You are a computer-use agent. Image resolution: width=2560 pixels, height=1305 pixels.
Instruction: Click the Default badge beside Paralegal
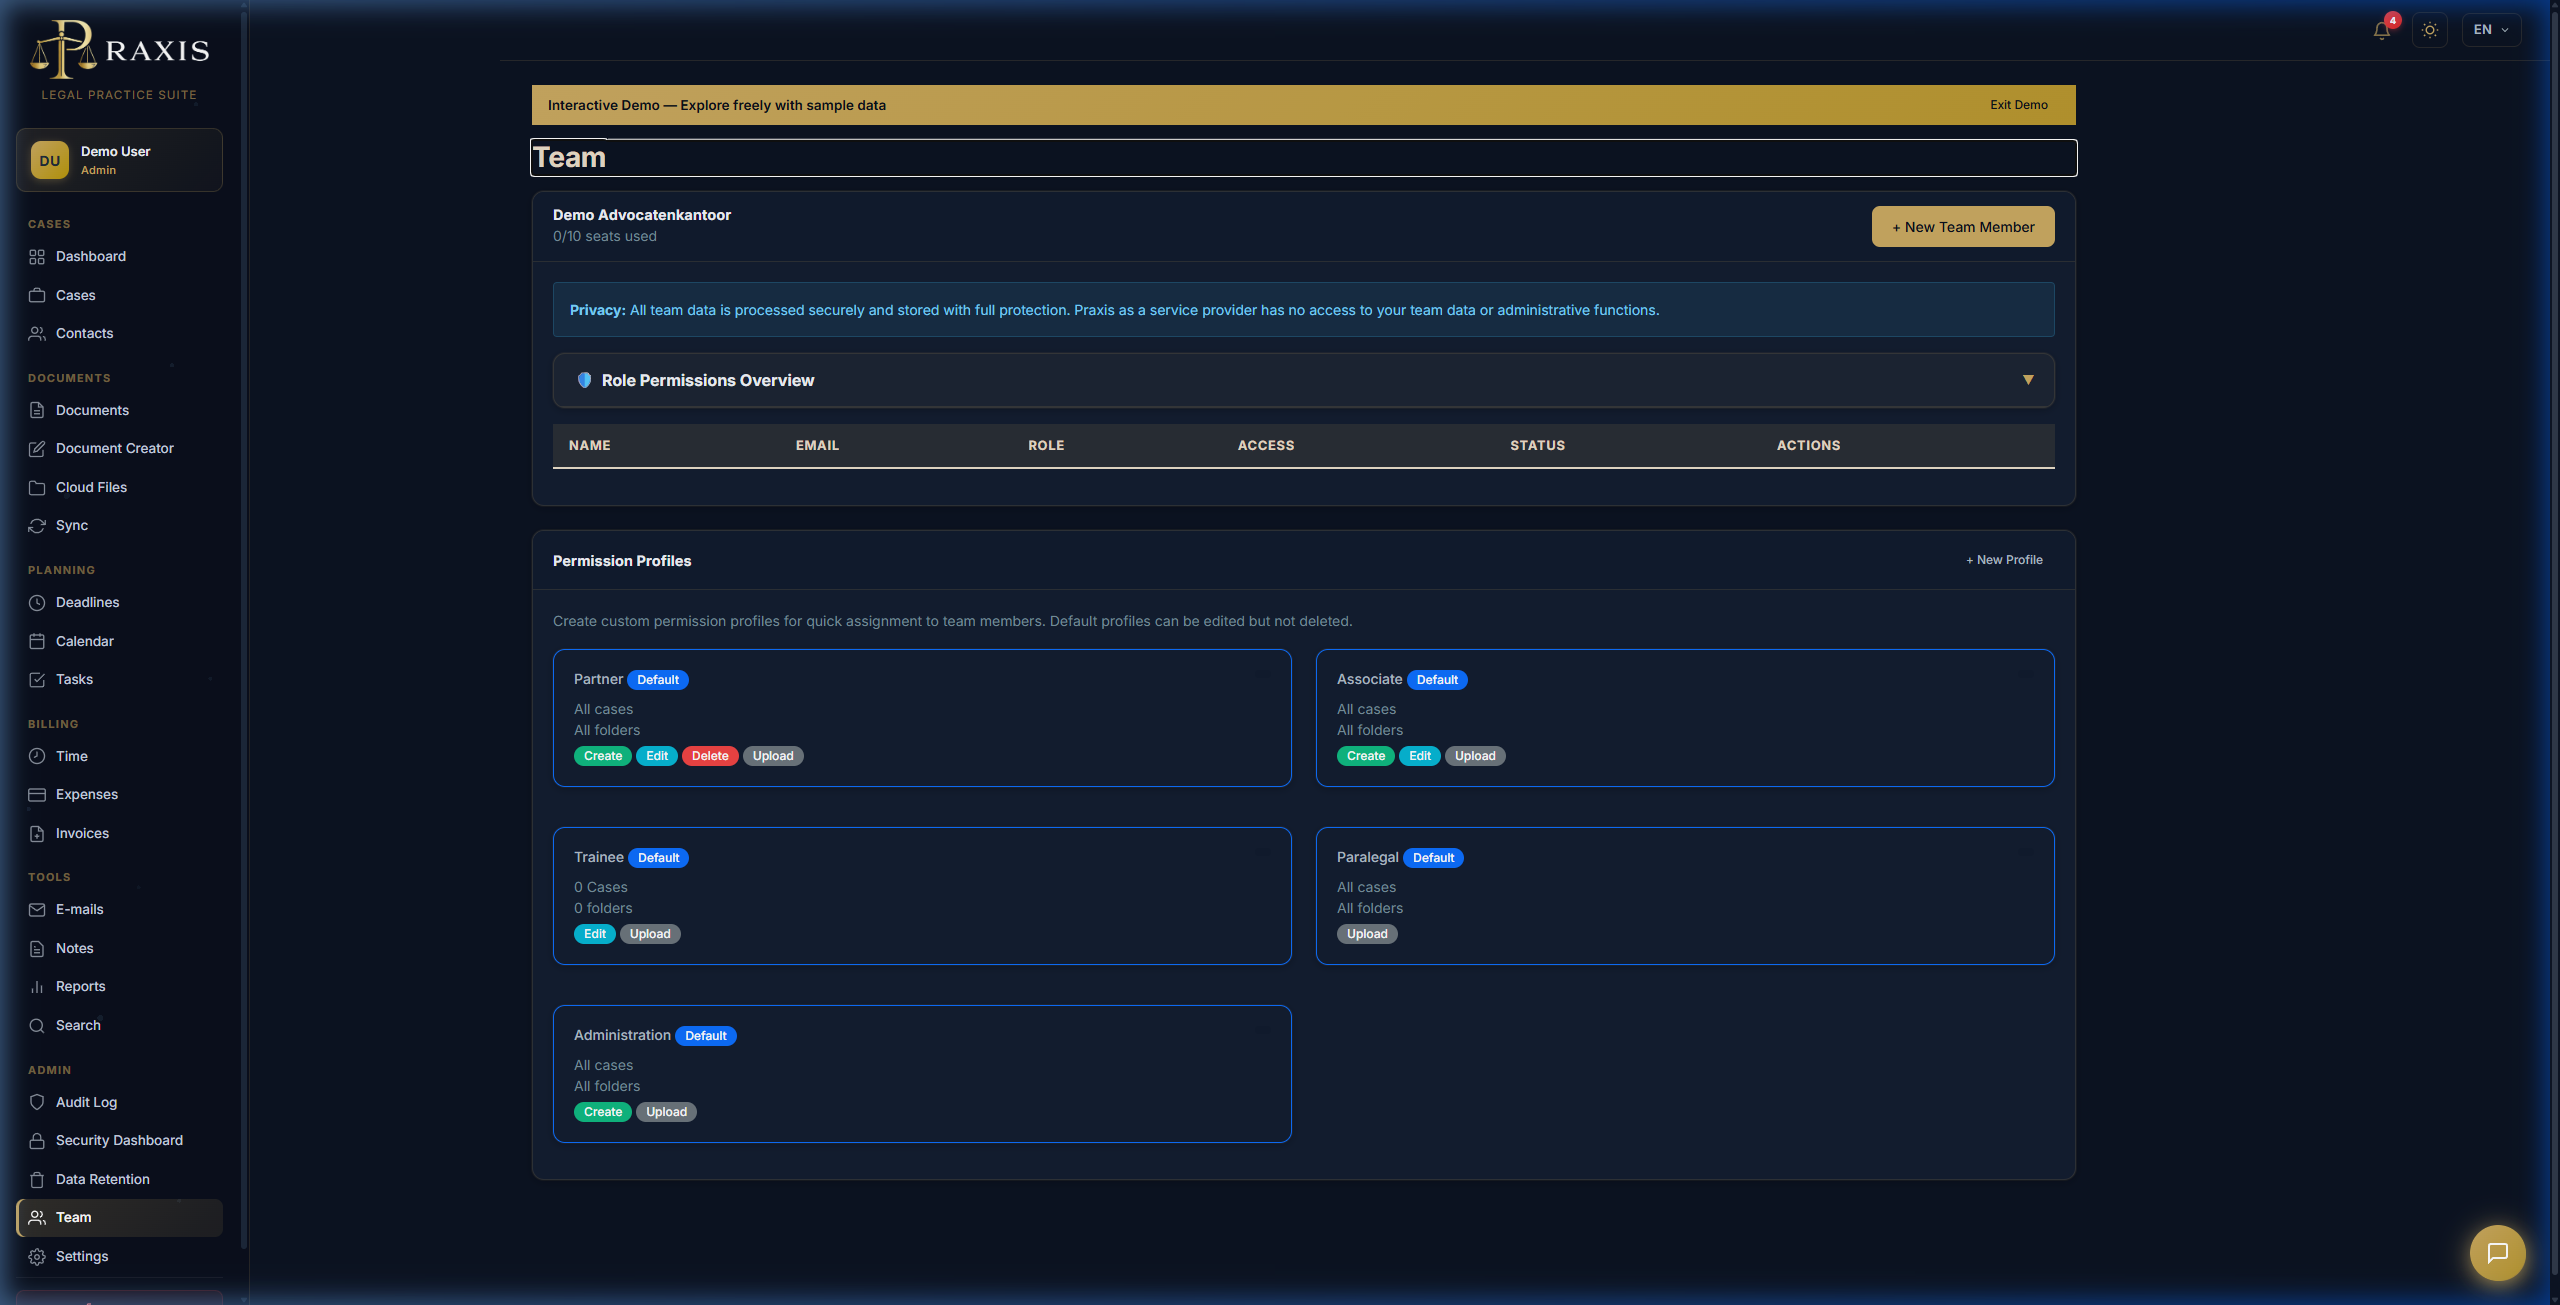pyautogui.click(x=1433, y=858)
